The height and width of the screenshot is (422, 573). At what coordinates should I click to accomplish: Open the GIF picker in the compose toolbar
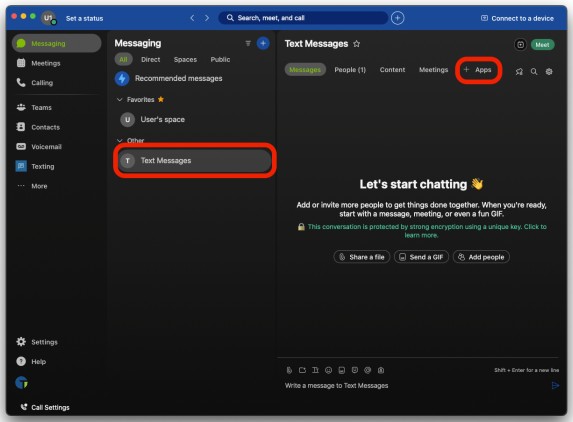point(342,370)
